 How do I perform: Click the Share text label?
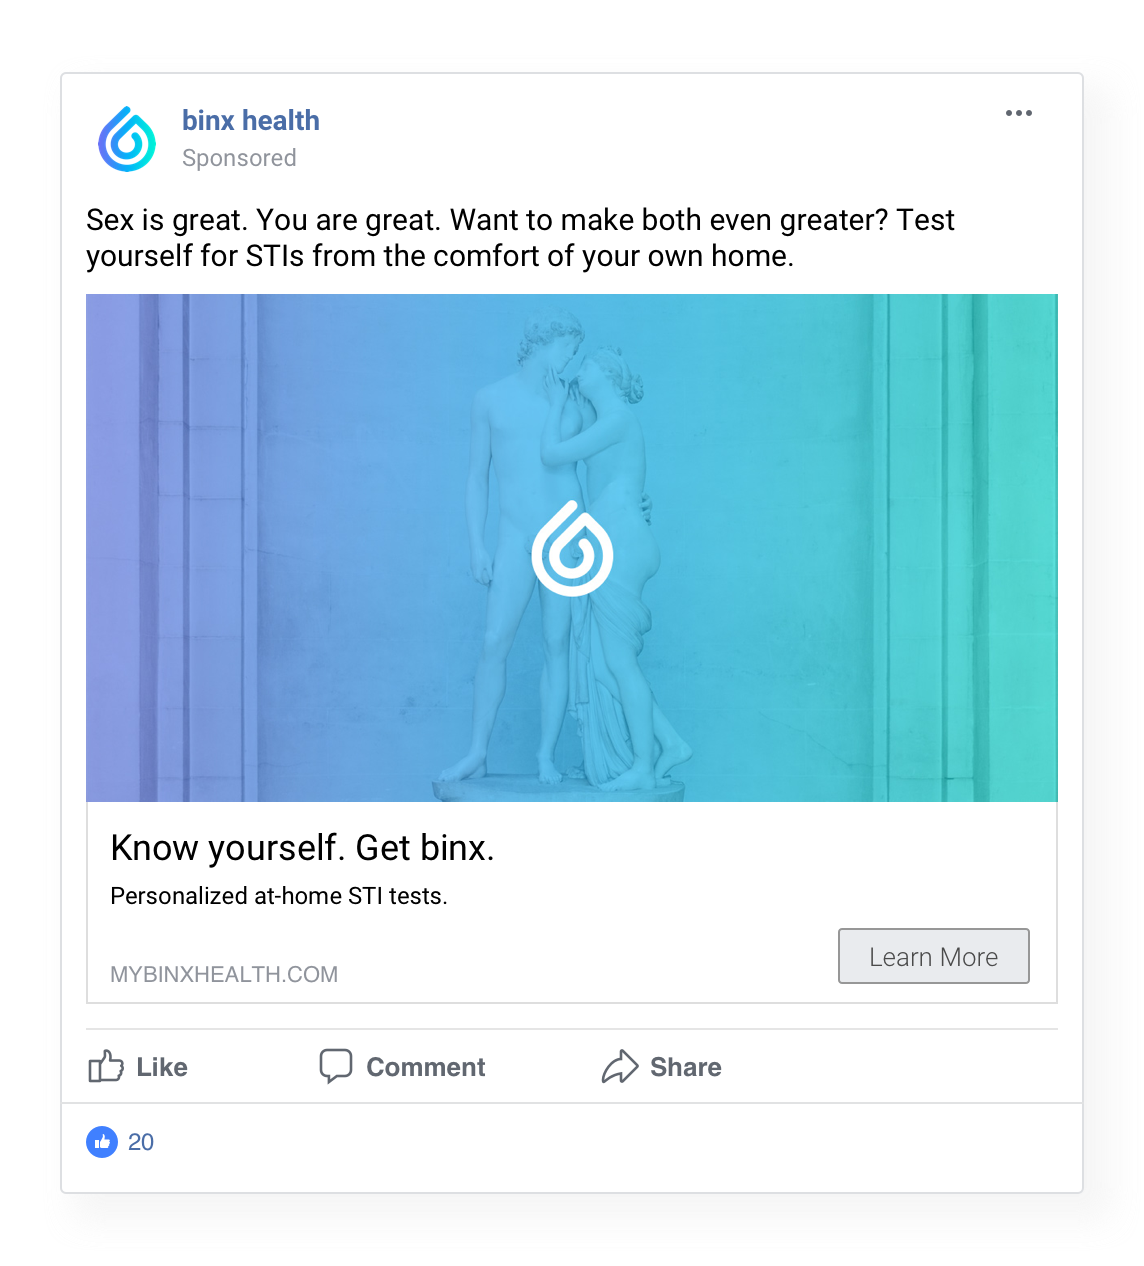[686, 1067]
